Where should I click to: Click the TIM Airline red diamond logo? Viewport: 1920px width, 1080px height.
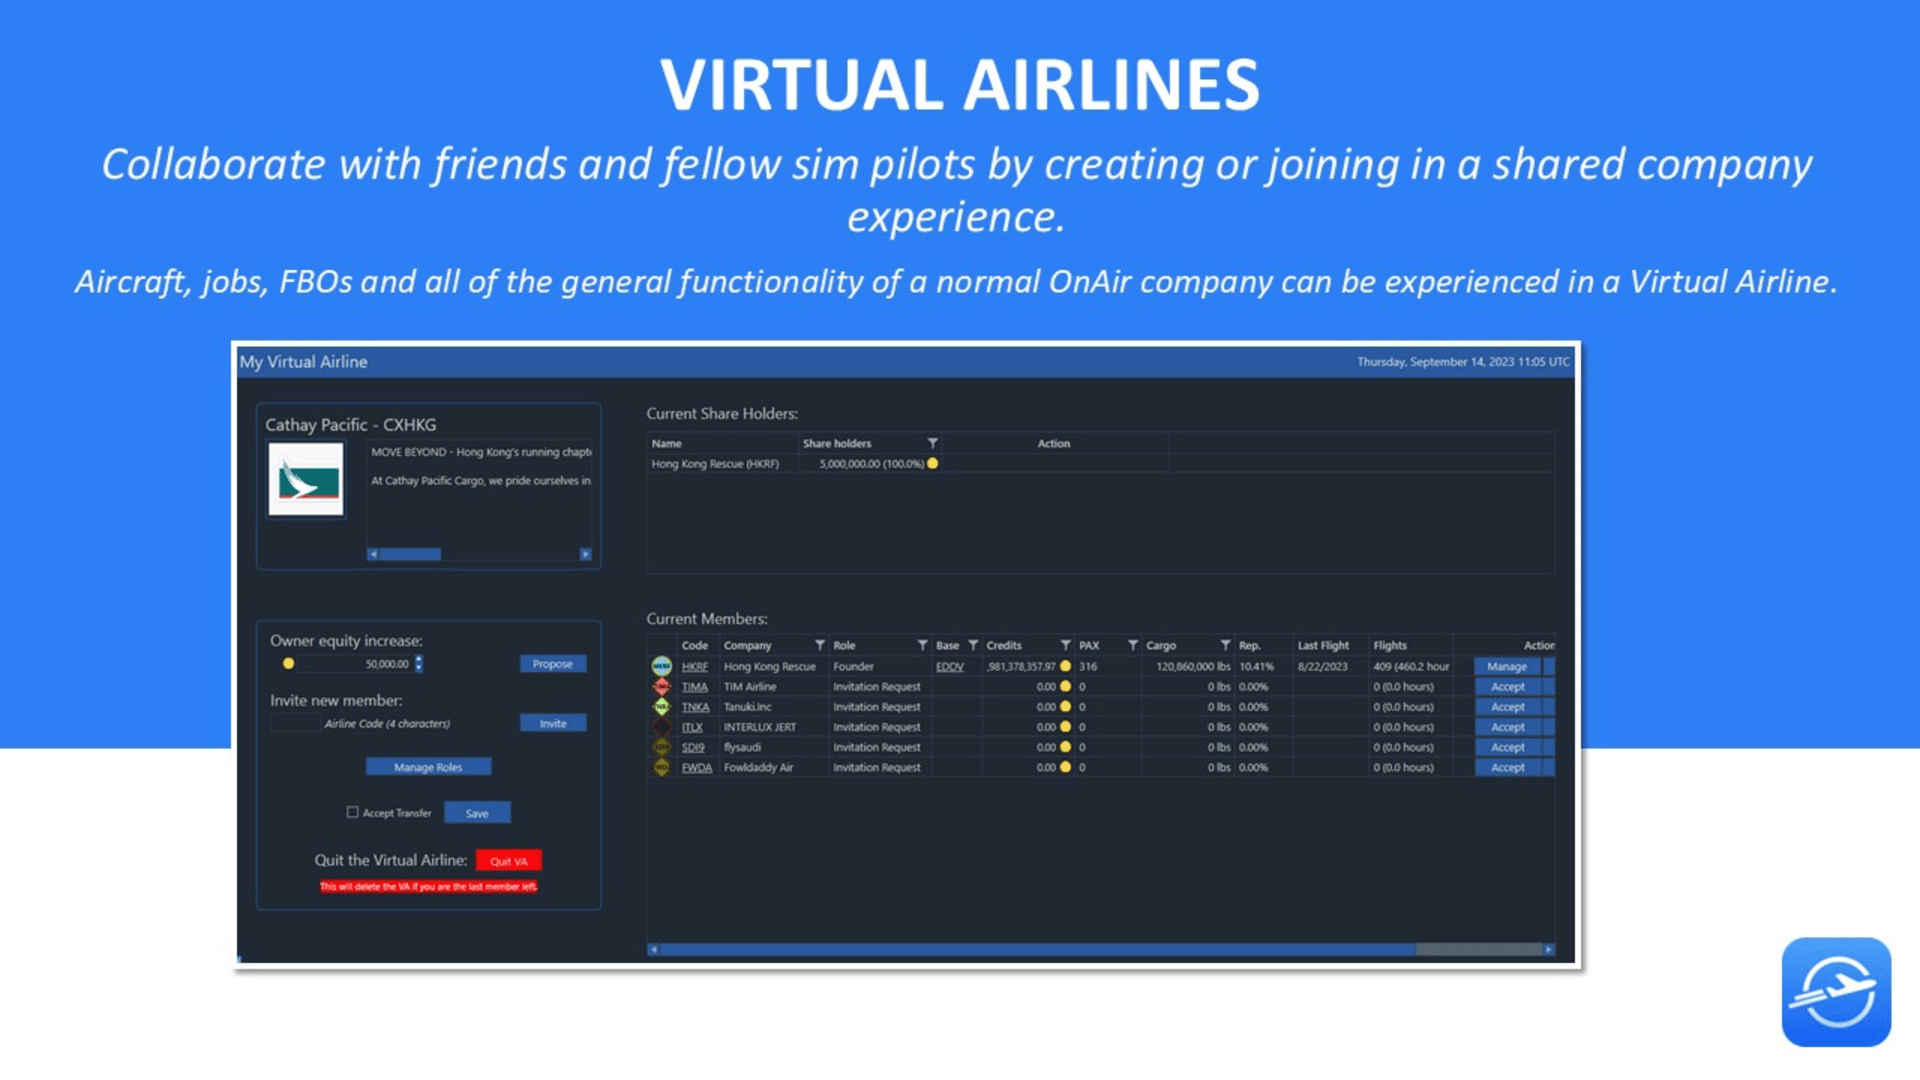661,687
